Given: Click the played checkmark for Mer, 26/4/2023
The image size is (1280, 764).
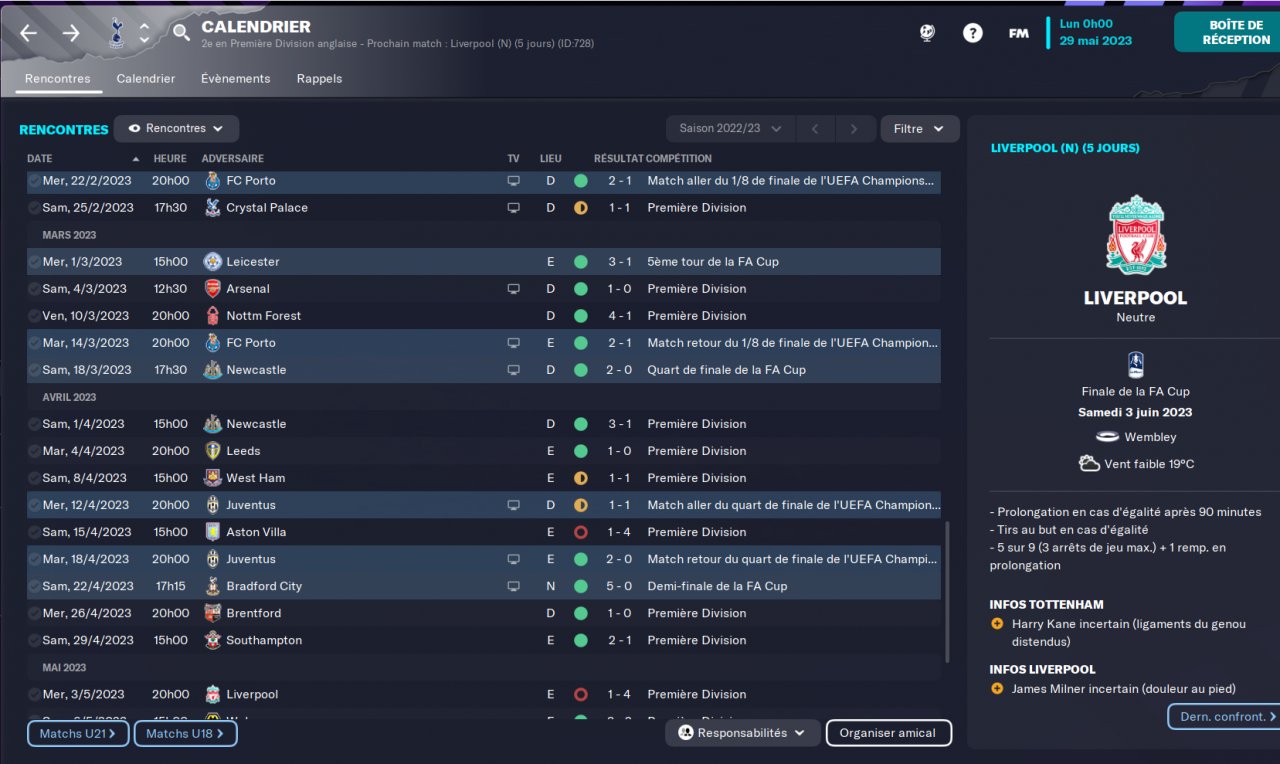Looking at the screenshot, I should [35, 613].
